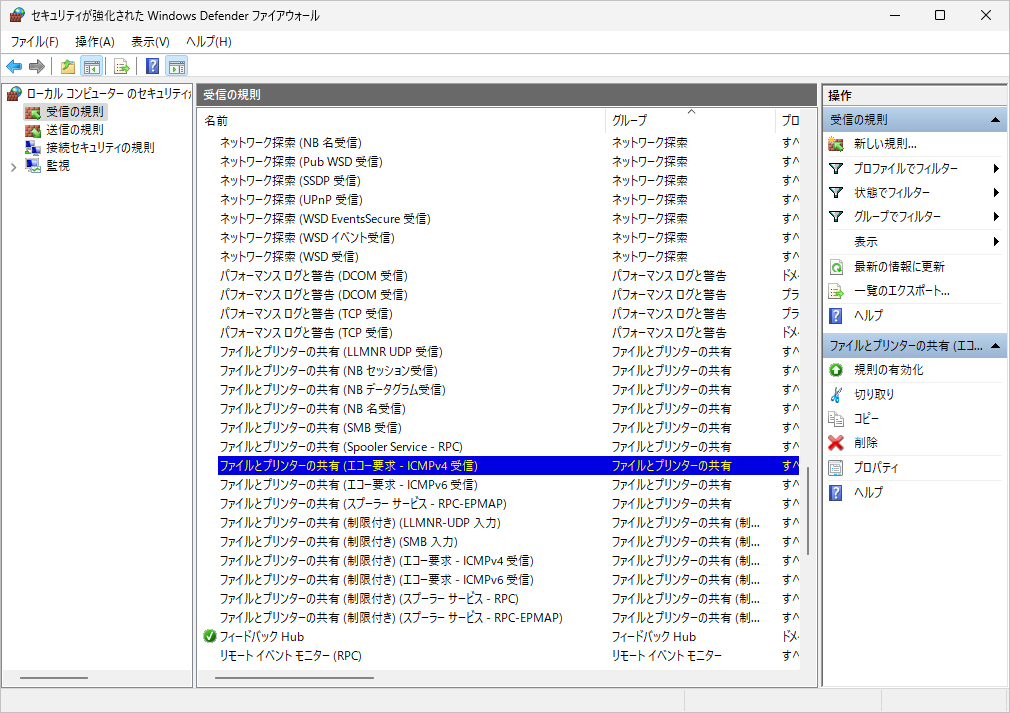
Task: Select rule ファイルとプリンターの共有 (NB セッション受信)
Action: (x=329, y=370)
